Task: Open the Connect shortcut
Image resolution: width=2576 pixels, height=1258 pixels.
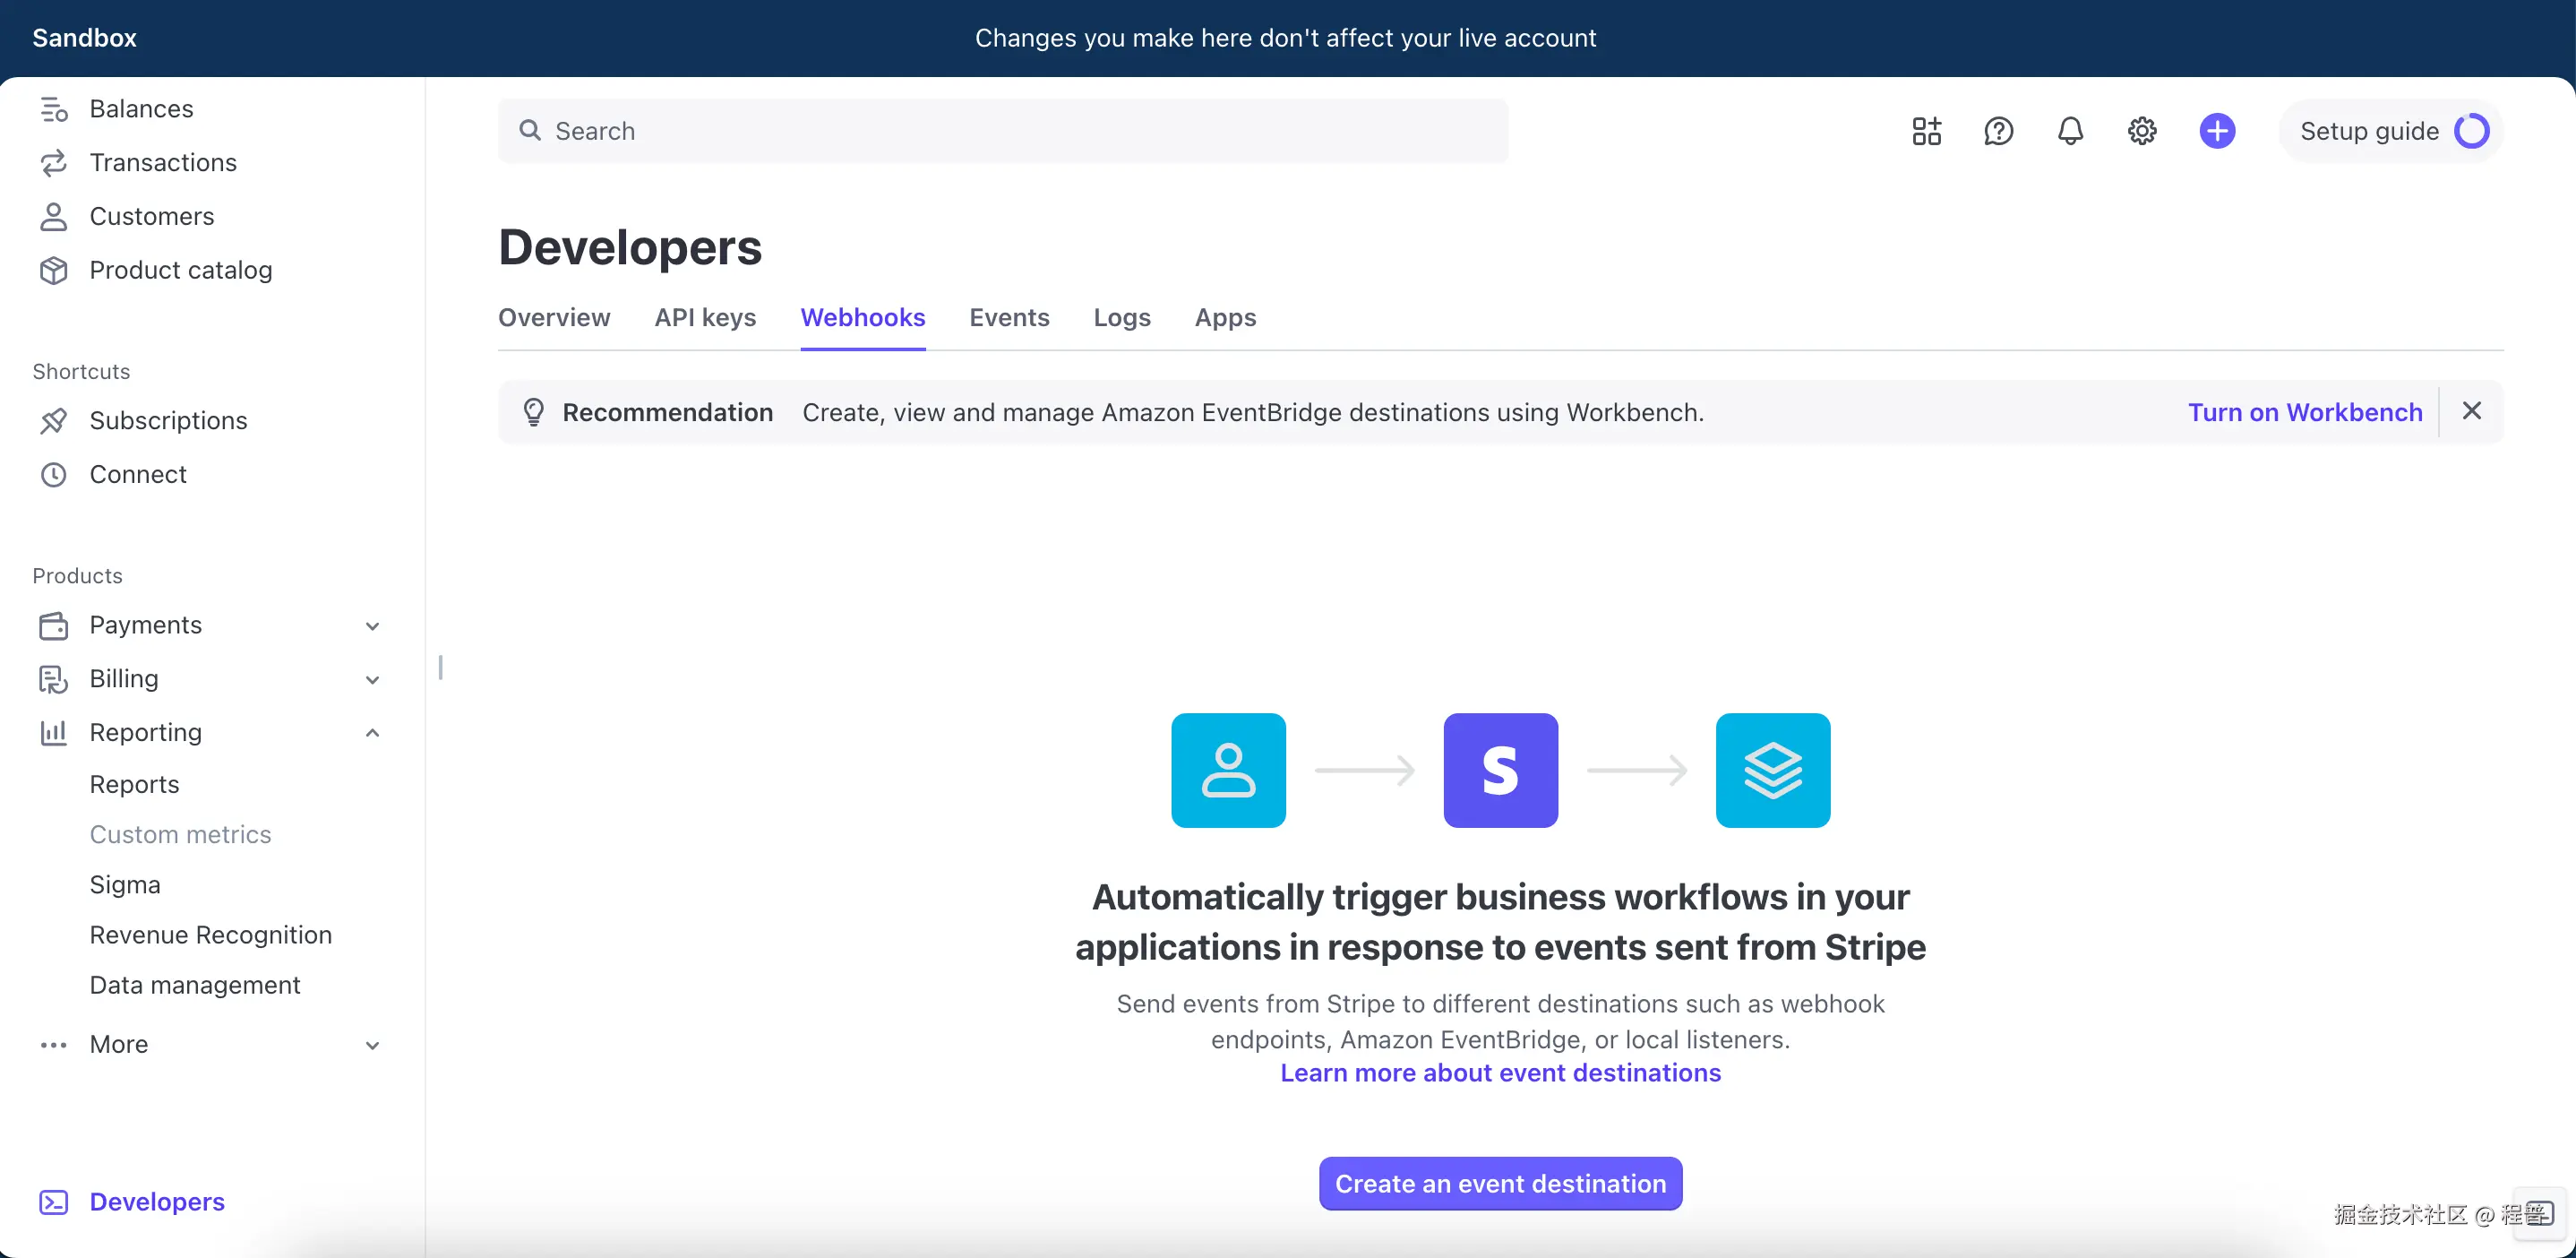Action: tap(138, 475)
